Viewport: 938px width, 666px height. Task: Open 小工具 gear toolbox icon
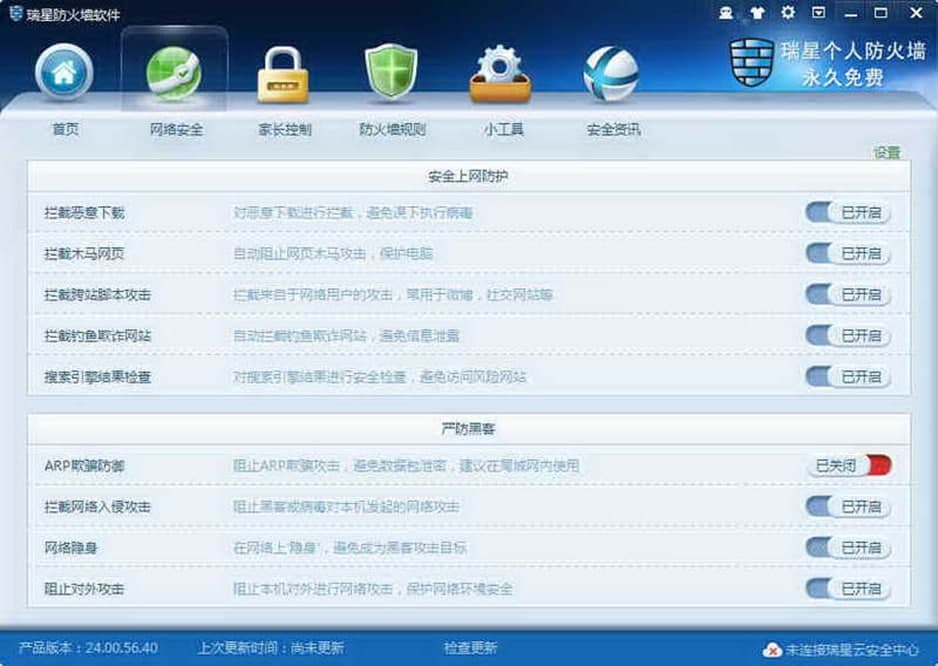pos(501,74)
